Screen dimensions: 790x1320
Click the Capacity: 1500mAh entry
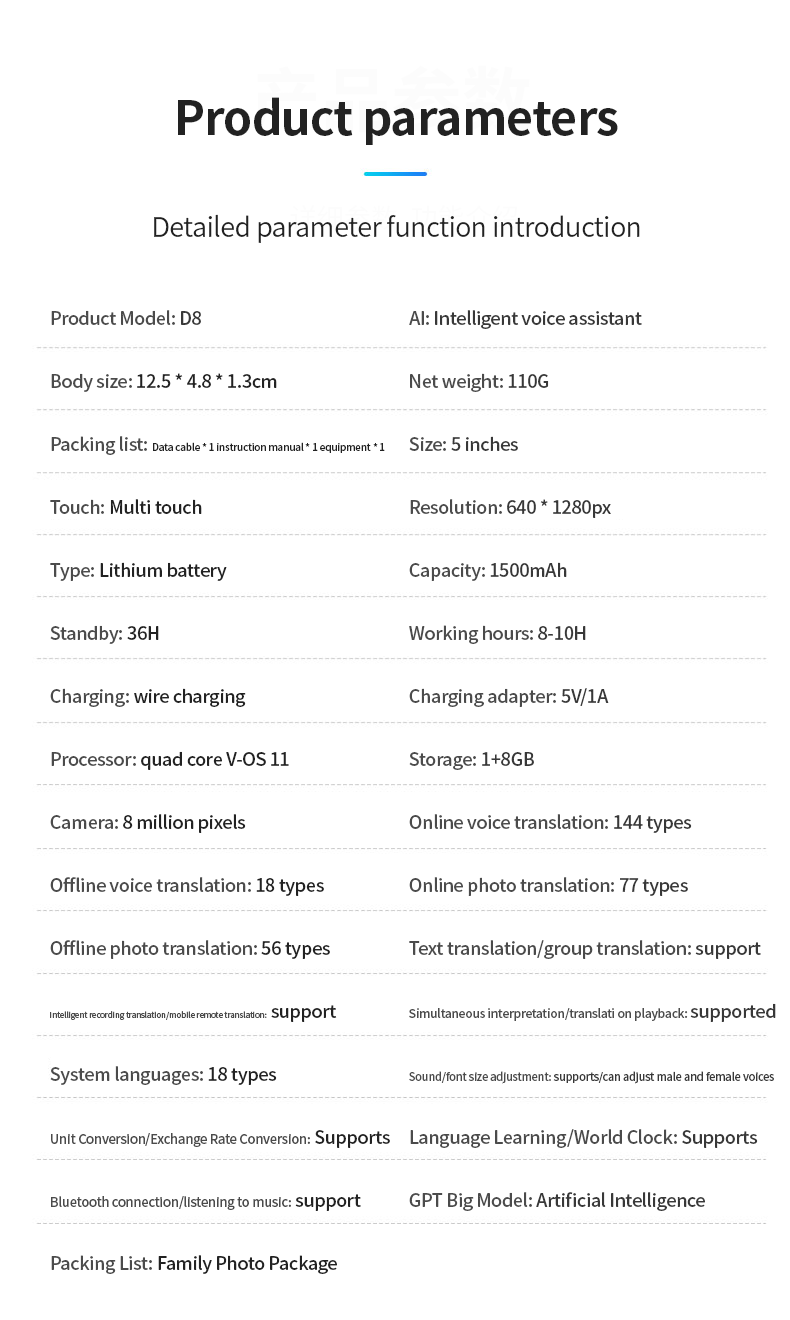[x=488, y=570]
